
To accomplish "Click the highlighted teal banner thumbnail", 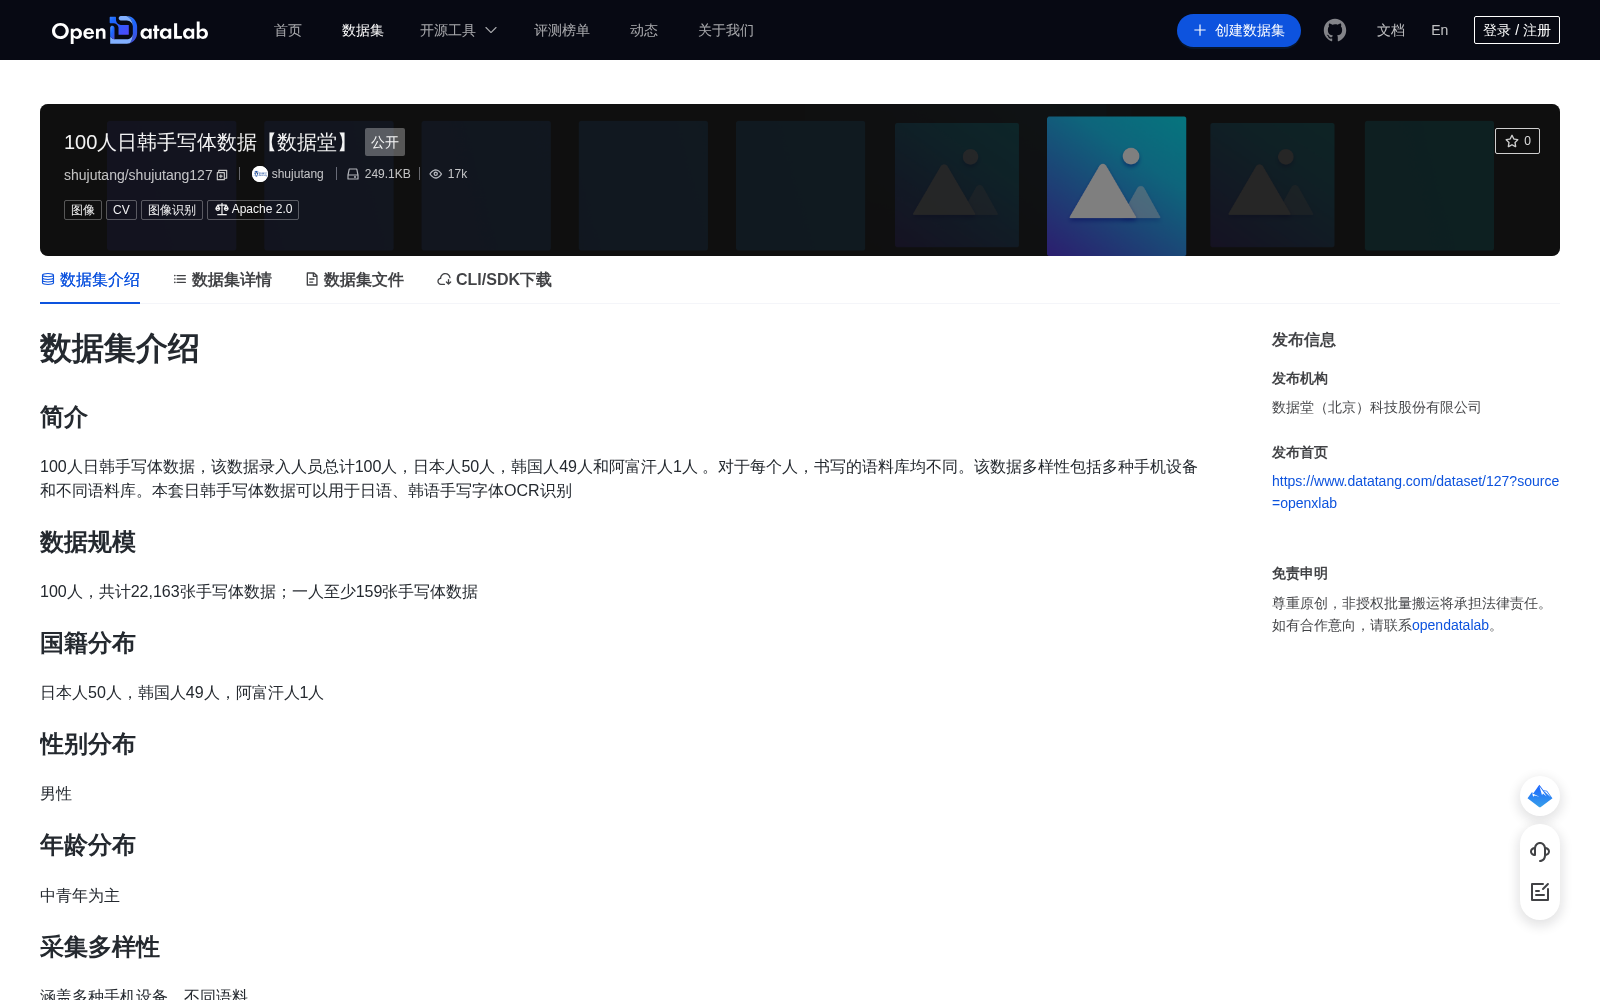I will 1116,186.
